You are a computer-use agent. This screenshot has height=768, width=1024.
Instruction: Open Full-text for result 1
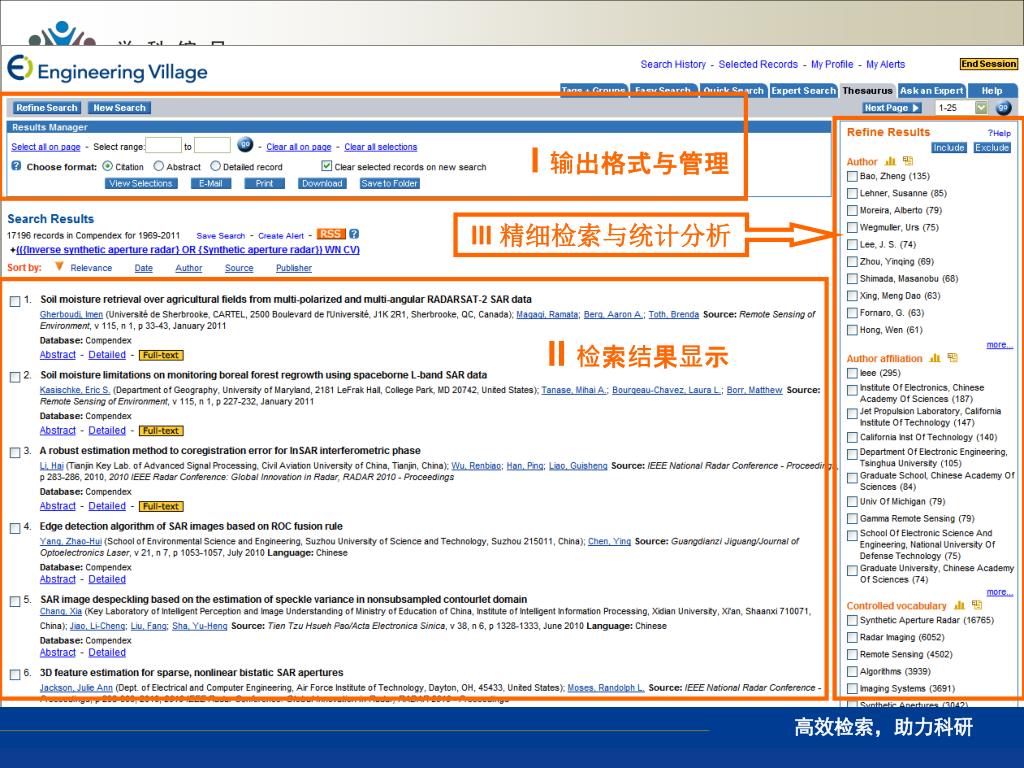[x=161, y=355]
